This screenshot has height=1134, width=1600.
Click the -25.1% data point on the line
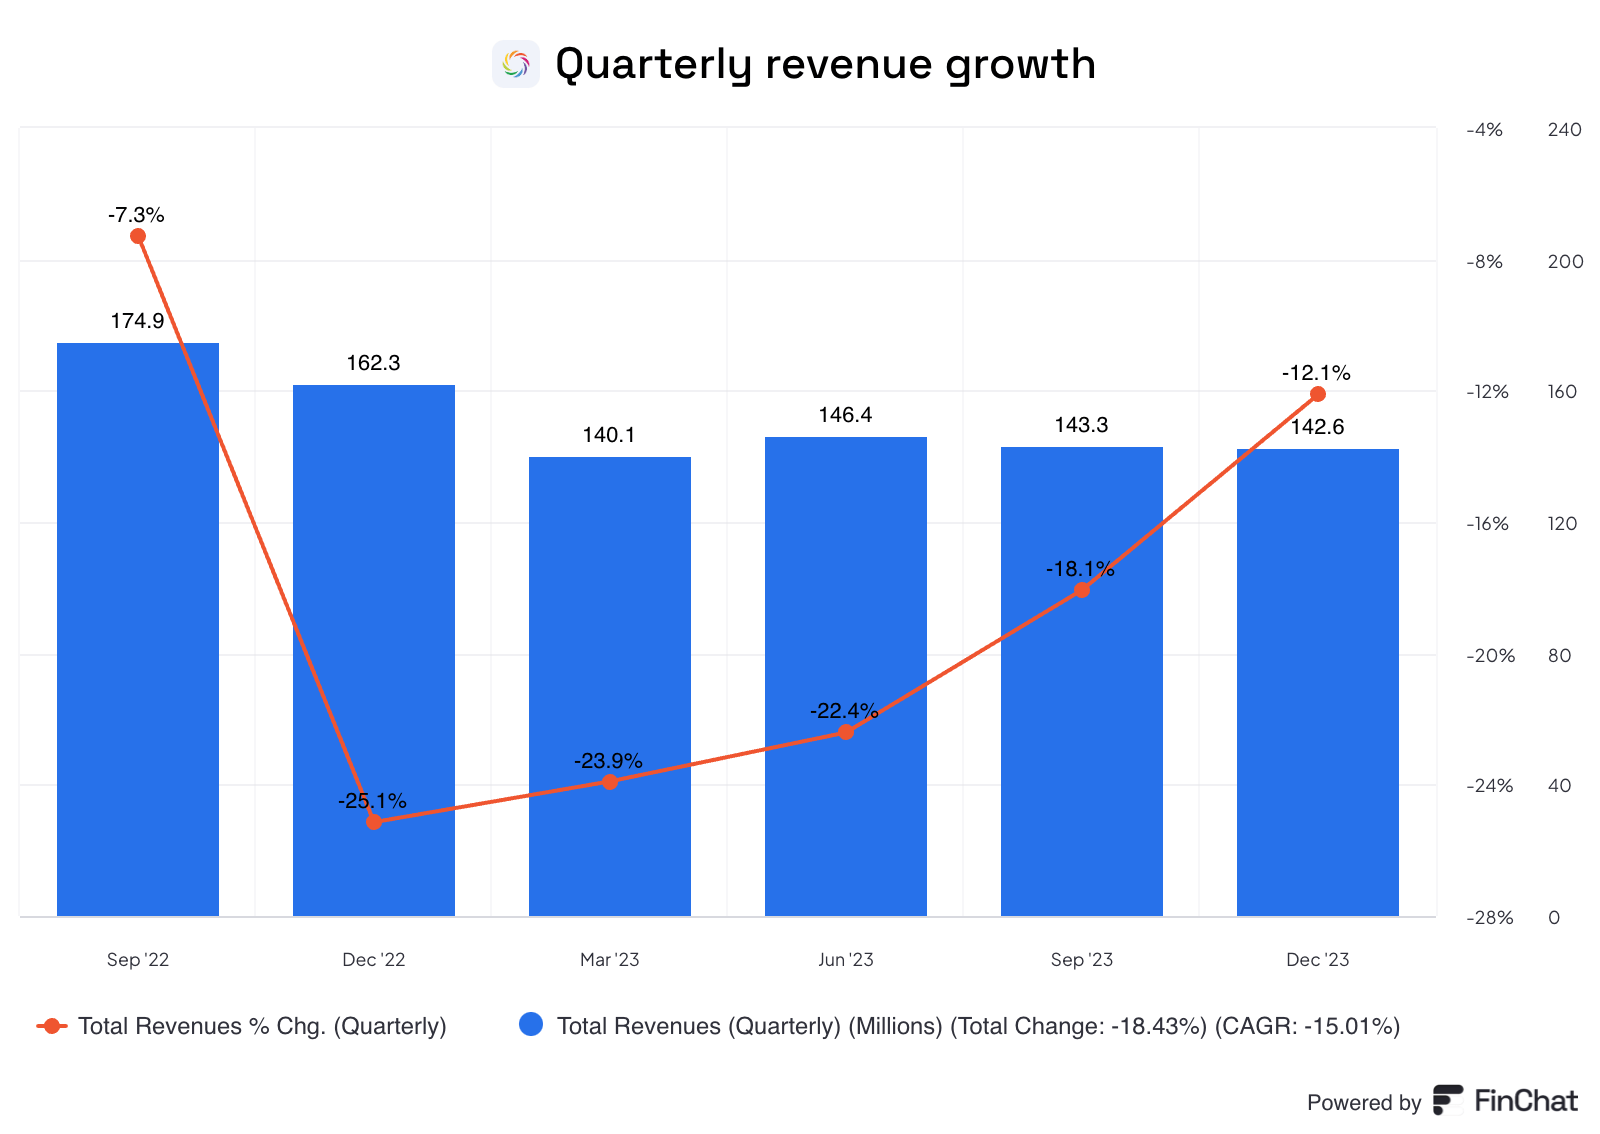tap(372, 821)
